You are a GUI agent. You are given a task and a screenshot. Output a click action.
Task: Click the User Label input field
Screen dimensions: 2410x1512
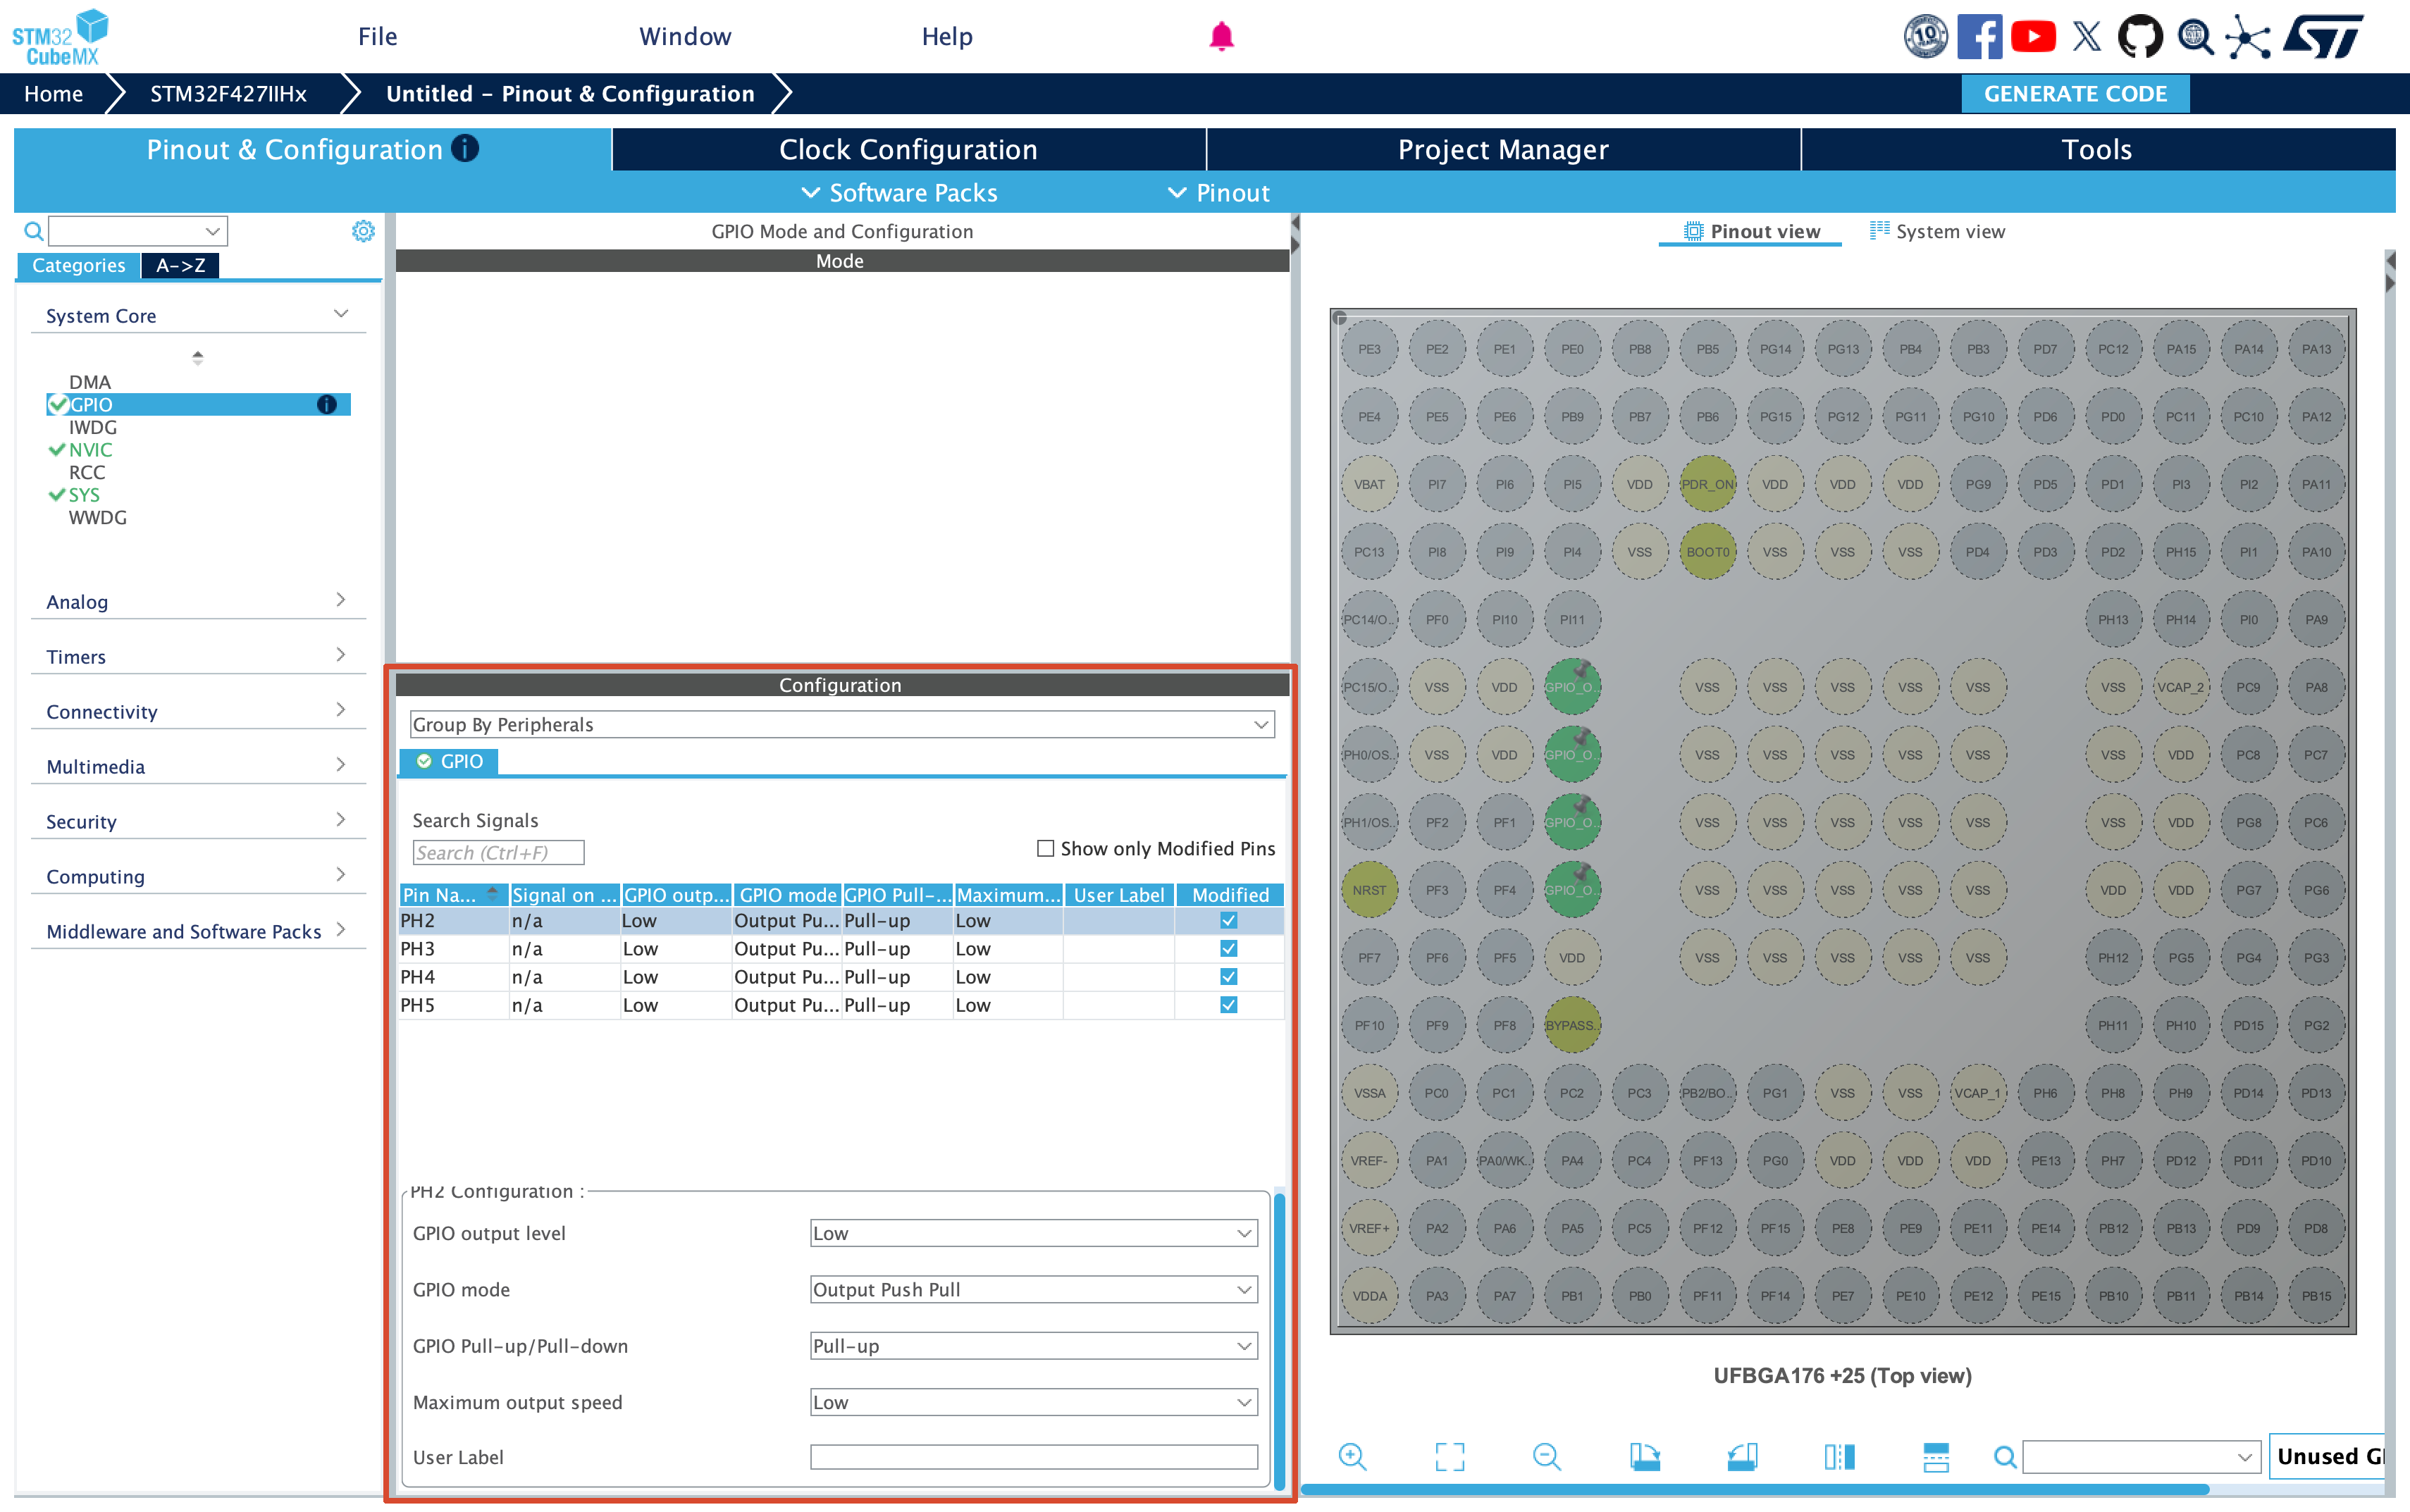(x=1033, y=1457)
